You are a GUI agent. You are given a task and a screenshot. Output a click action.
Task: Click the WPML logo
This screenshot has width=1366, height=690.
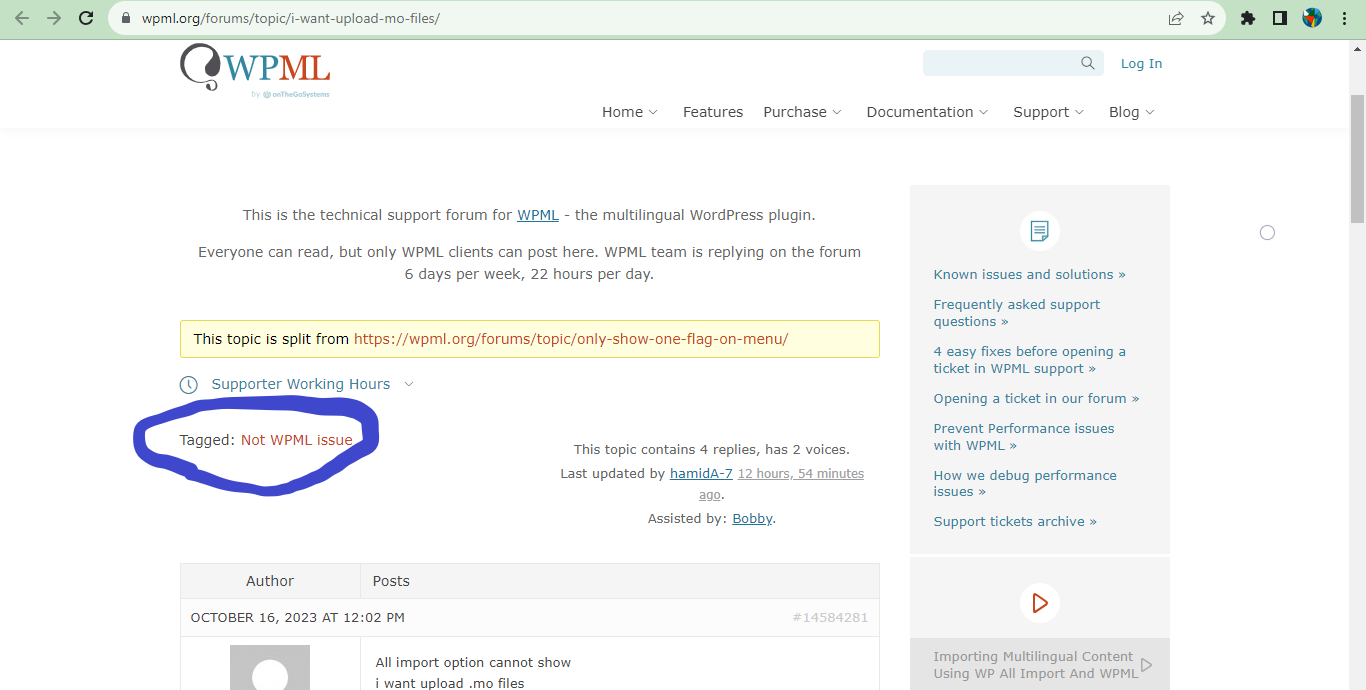click(255, 68)
